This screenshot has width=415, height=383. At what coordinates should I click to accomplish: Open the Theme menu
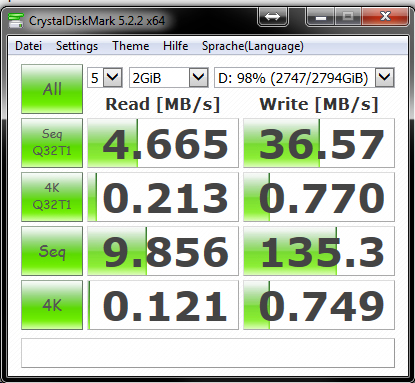[x=130, y=46]
